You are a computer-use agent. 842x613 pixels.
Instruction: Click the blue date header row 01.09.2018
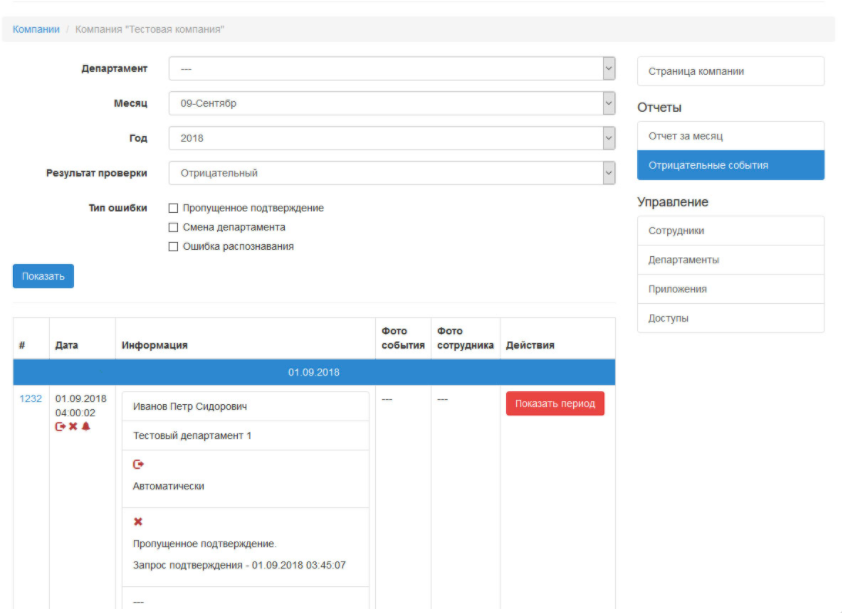coord(314,373)
